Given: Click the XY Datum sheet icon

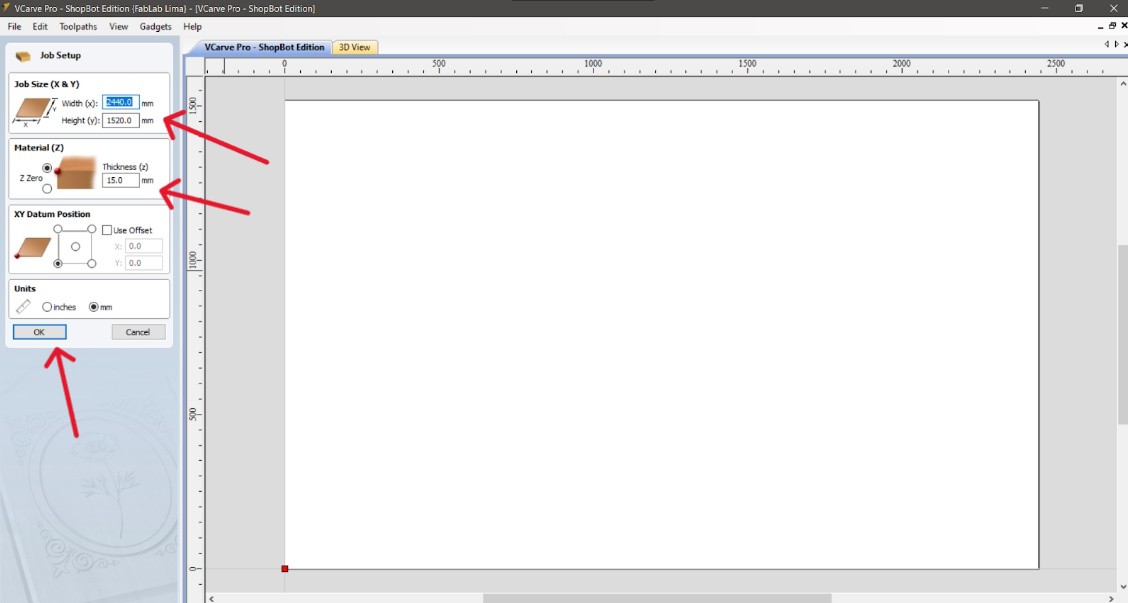Looking at the screenshot, I should 33,248.
